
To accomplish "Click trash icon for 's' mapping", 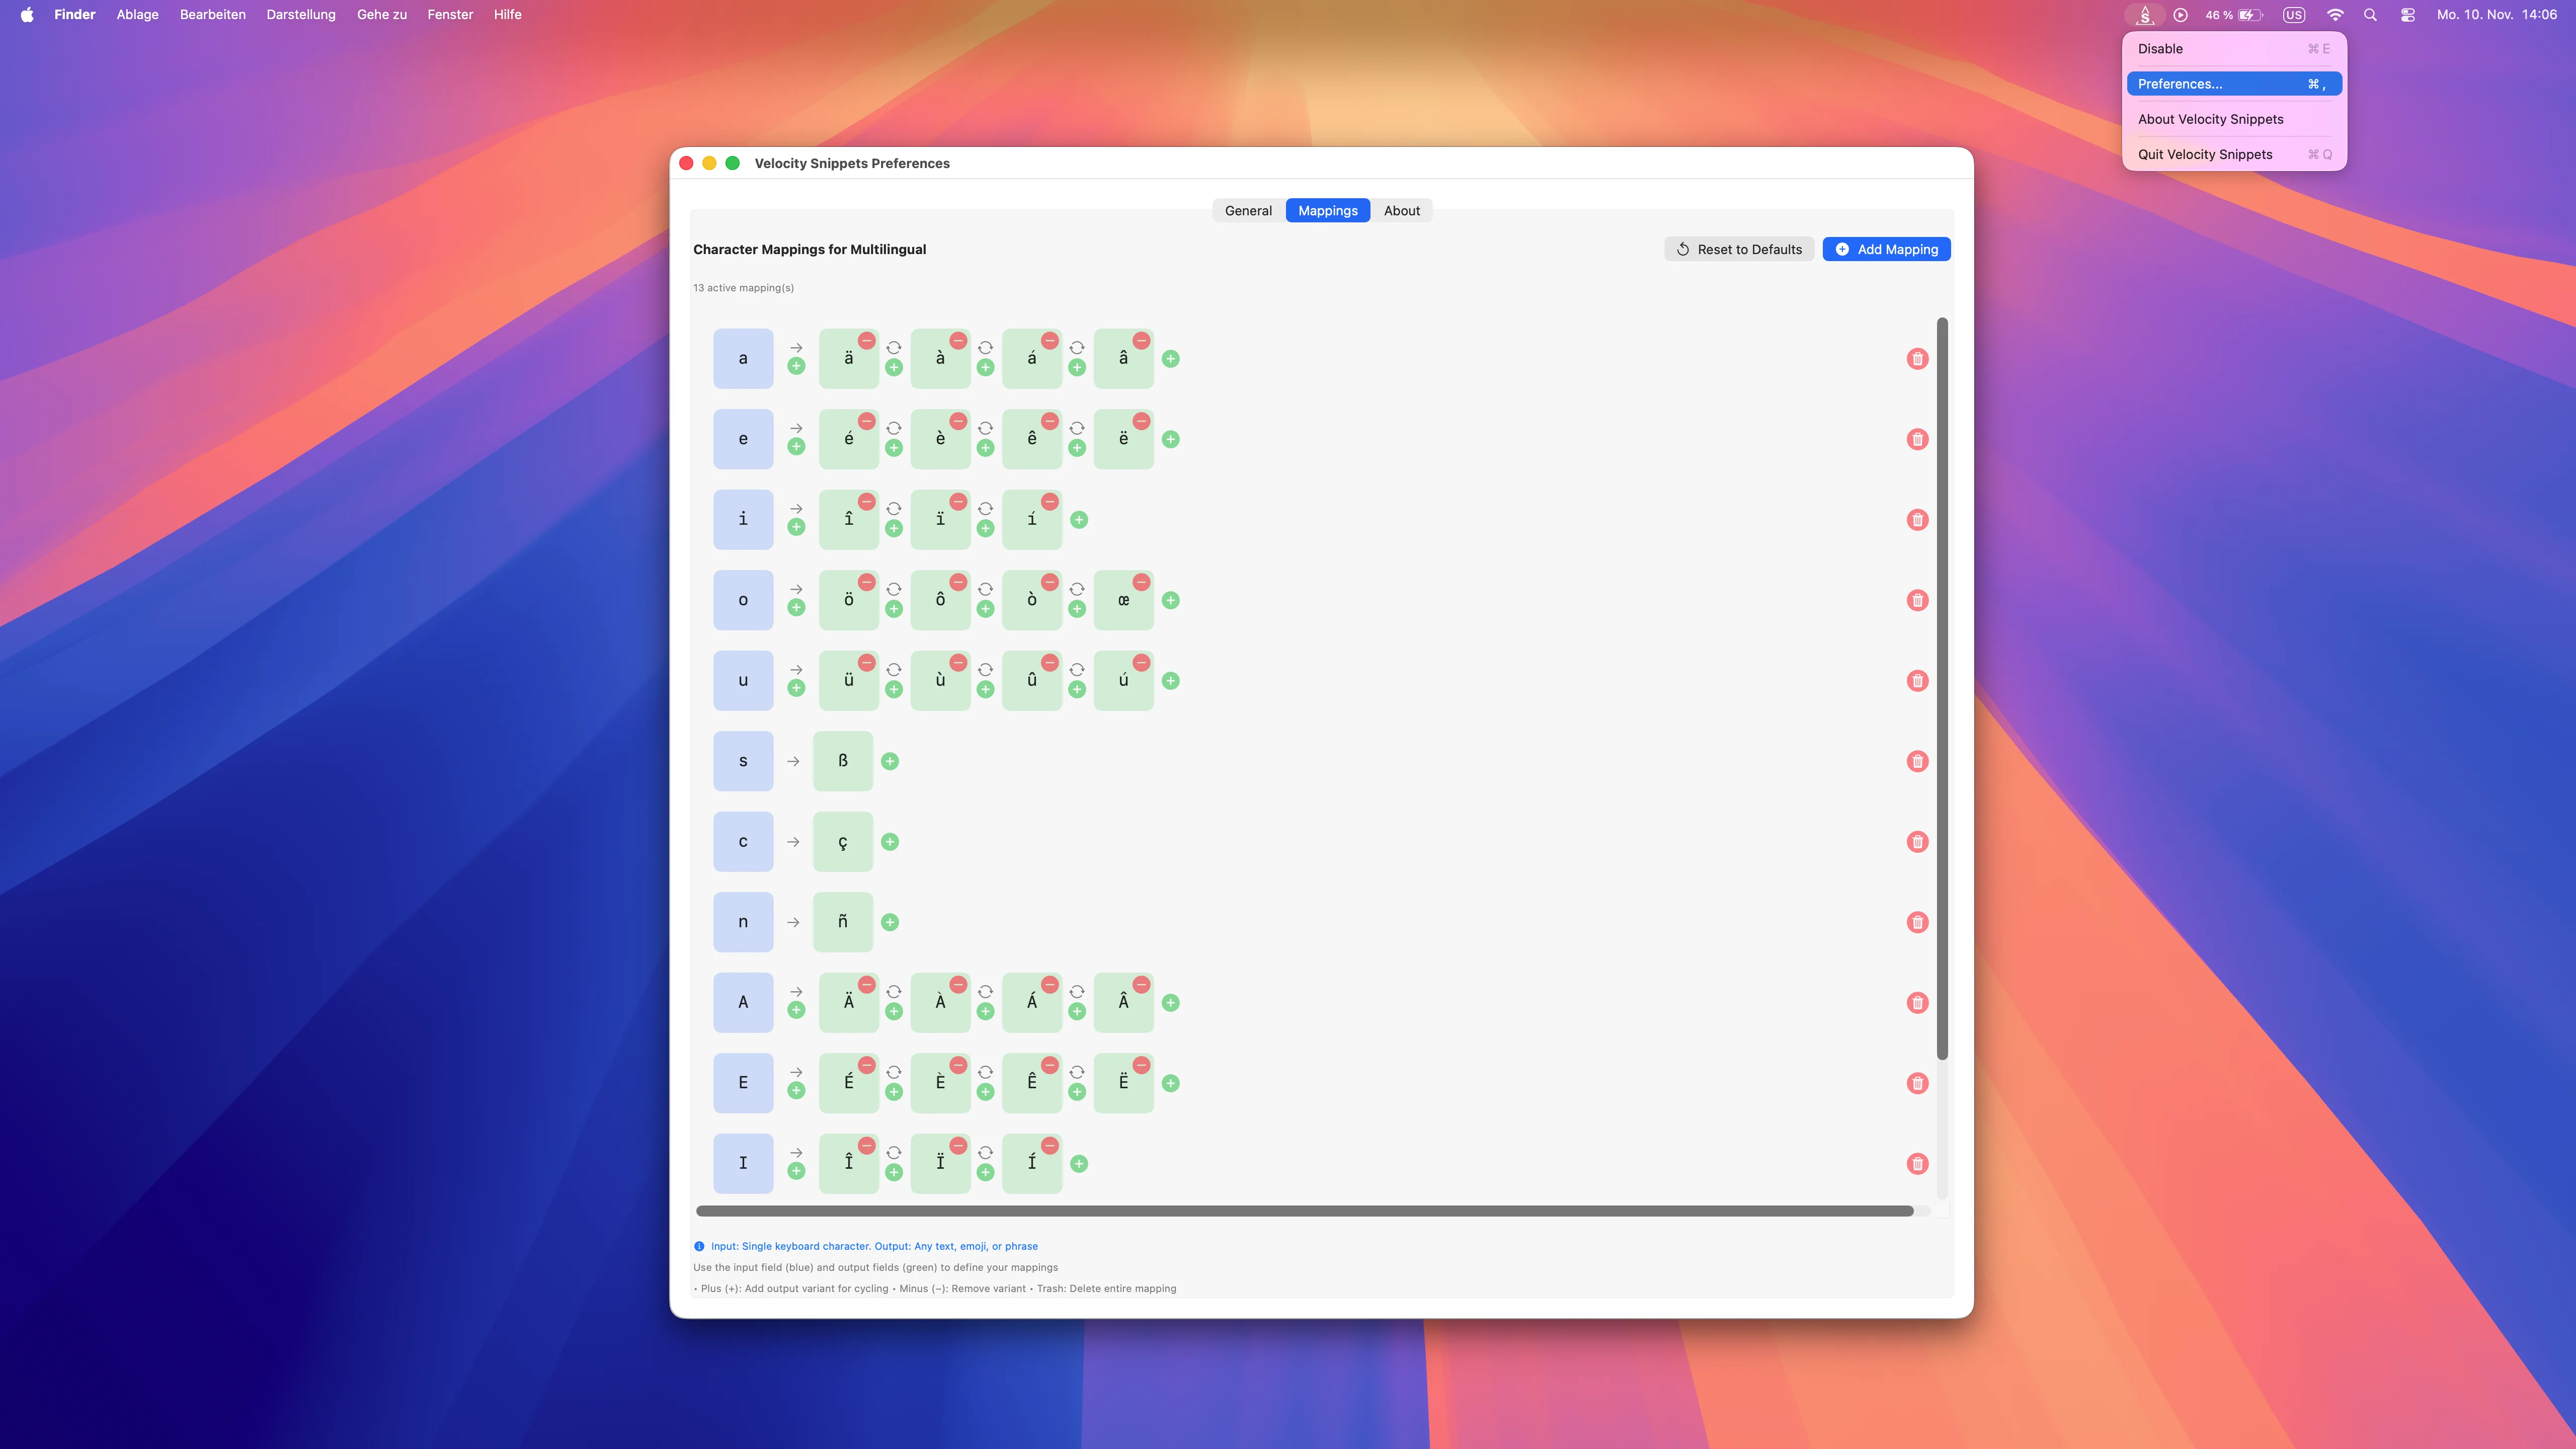I will pyautogui.click(x=1917, y=761).
